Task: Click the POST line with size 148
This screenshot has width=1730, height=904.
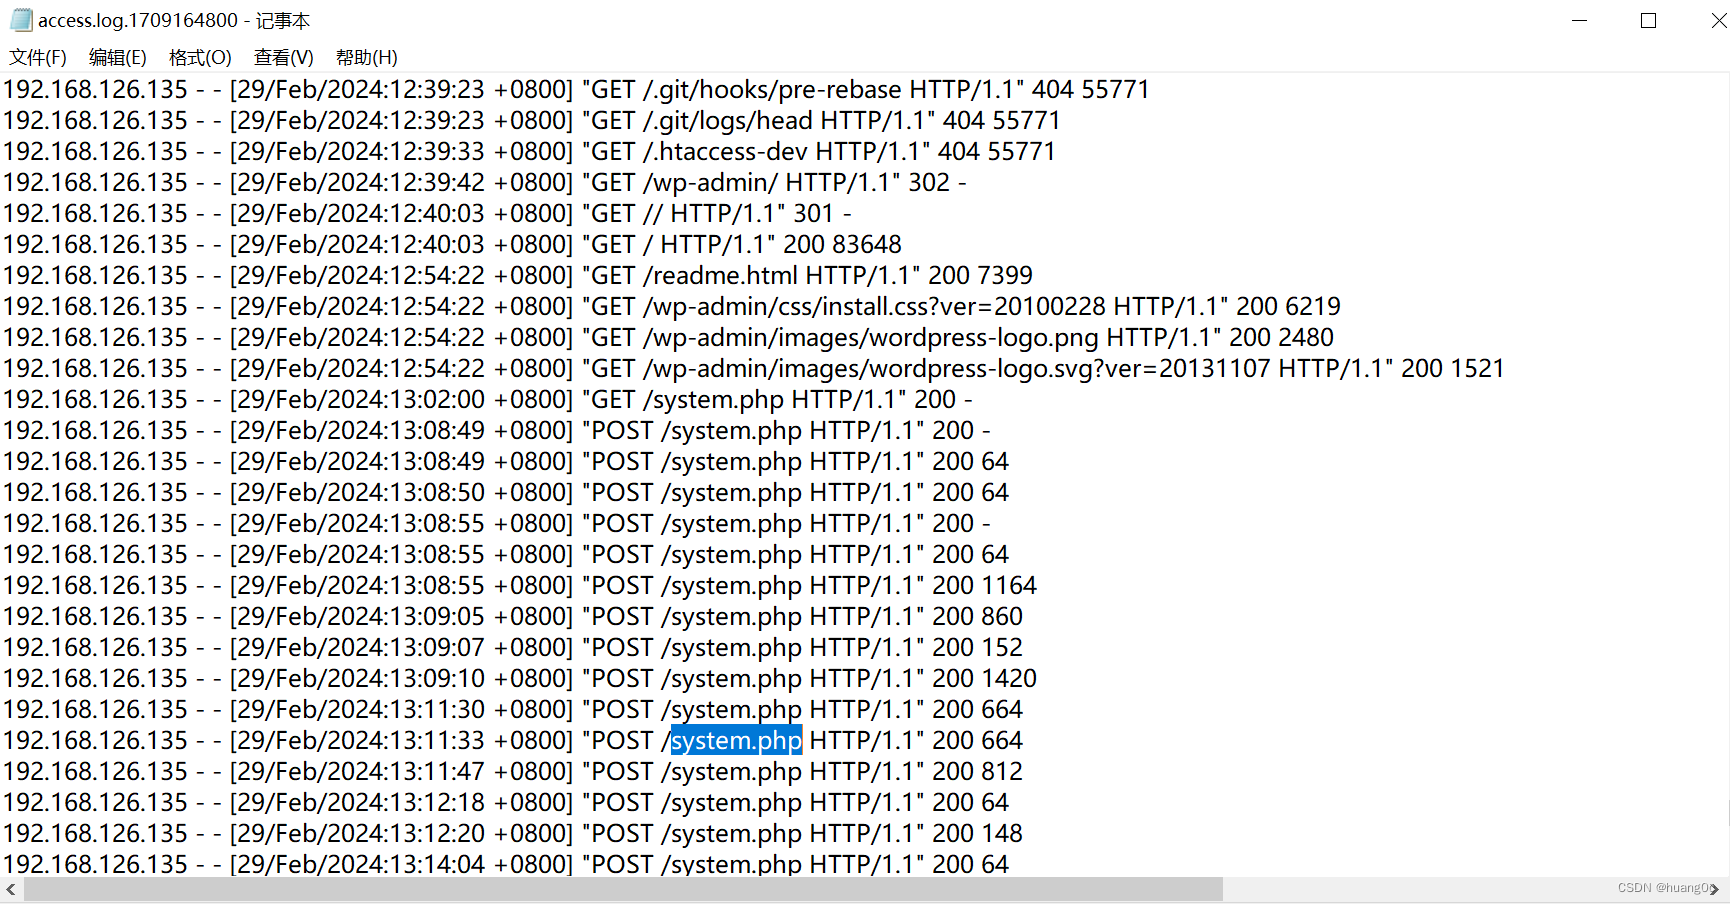Action: click(x=513, y=834)
